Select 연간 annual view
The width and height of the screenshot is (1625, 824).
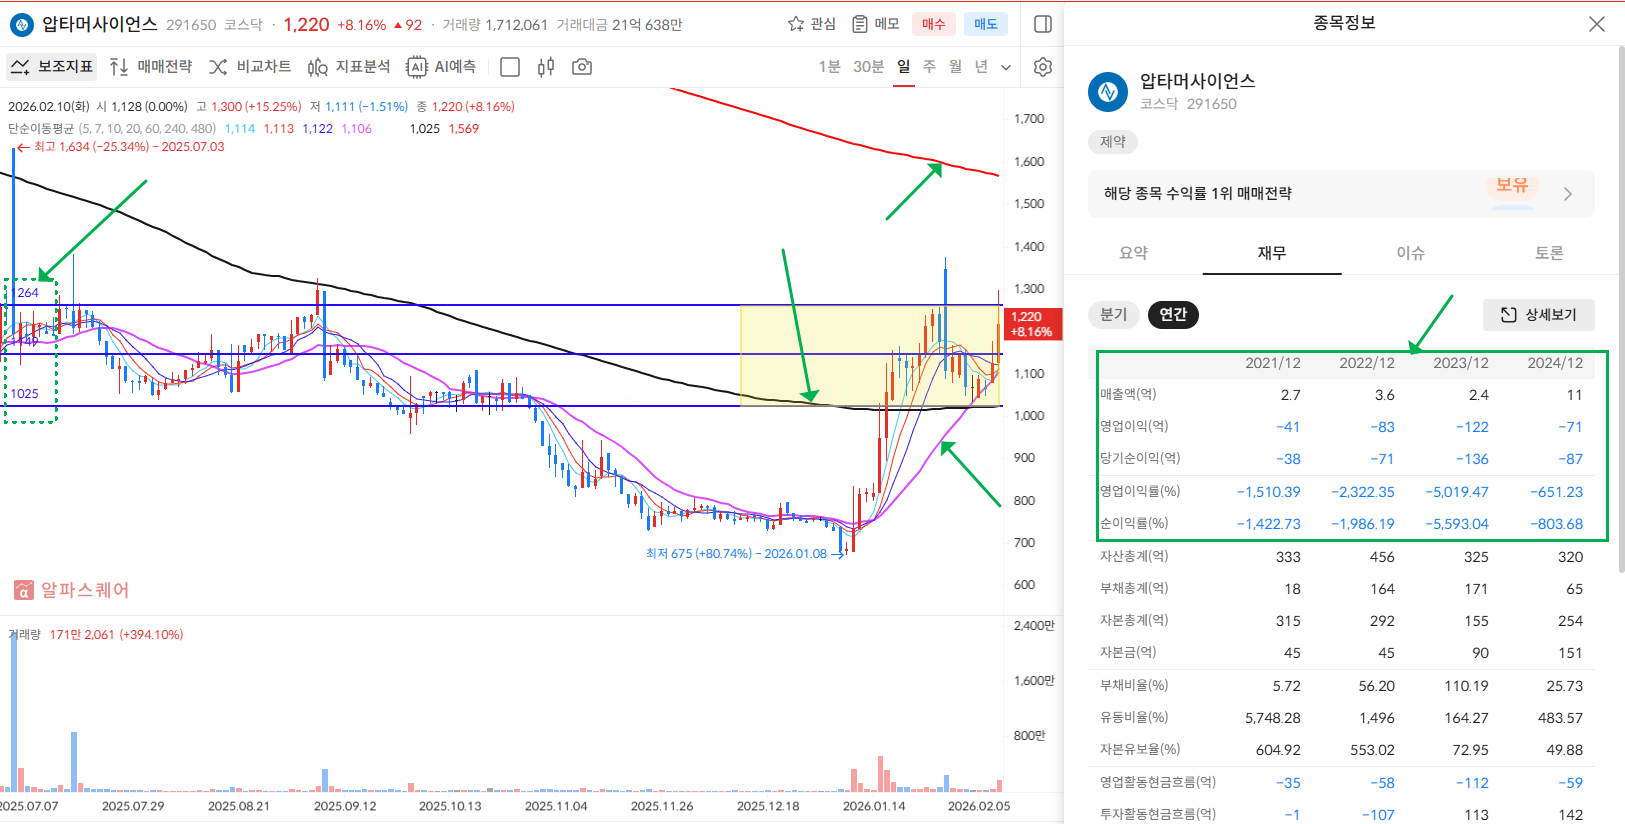click(x=1173, y=314)
